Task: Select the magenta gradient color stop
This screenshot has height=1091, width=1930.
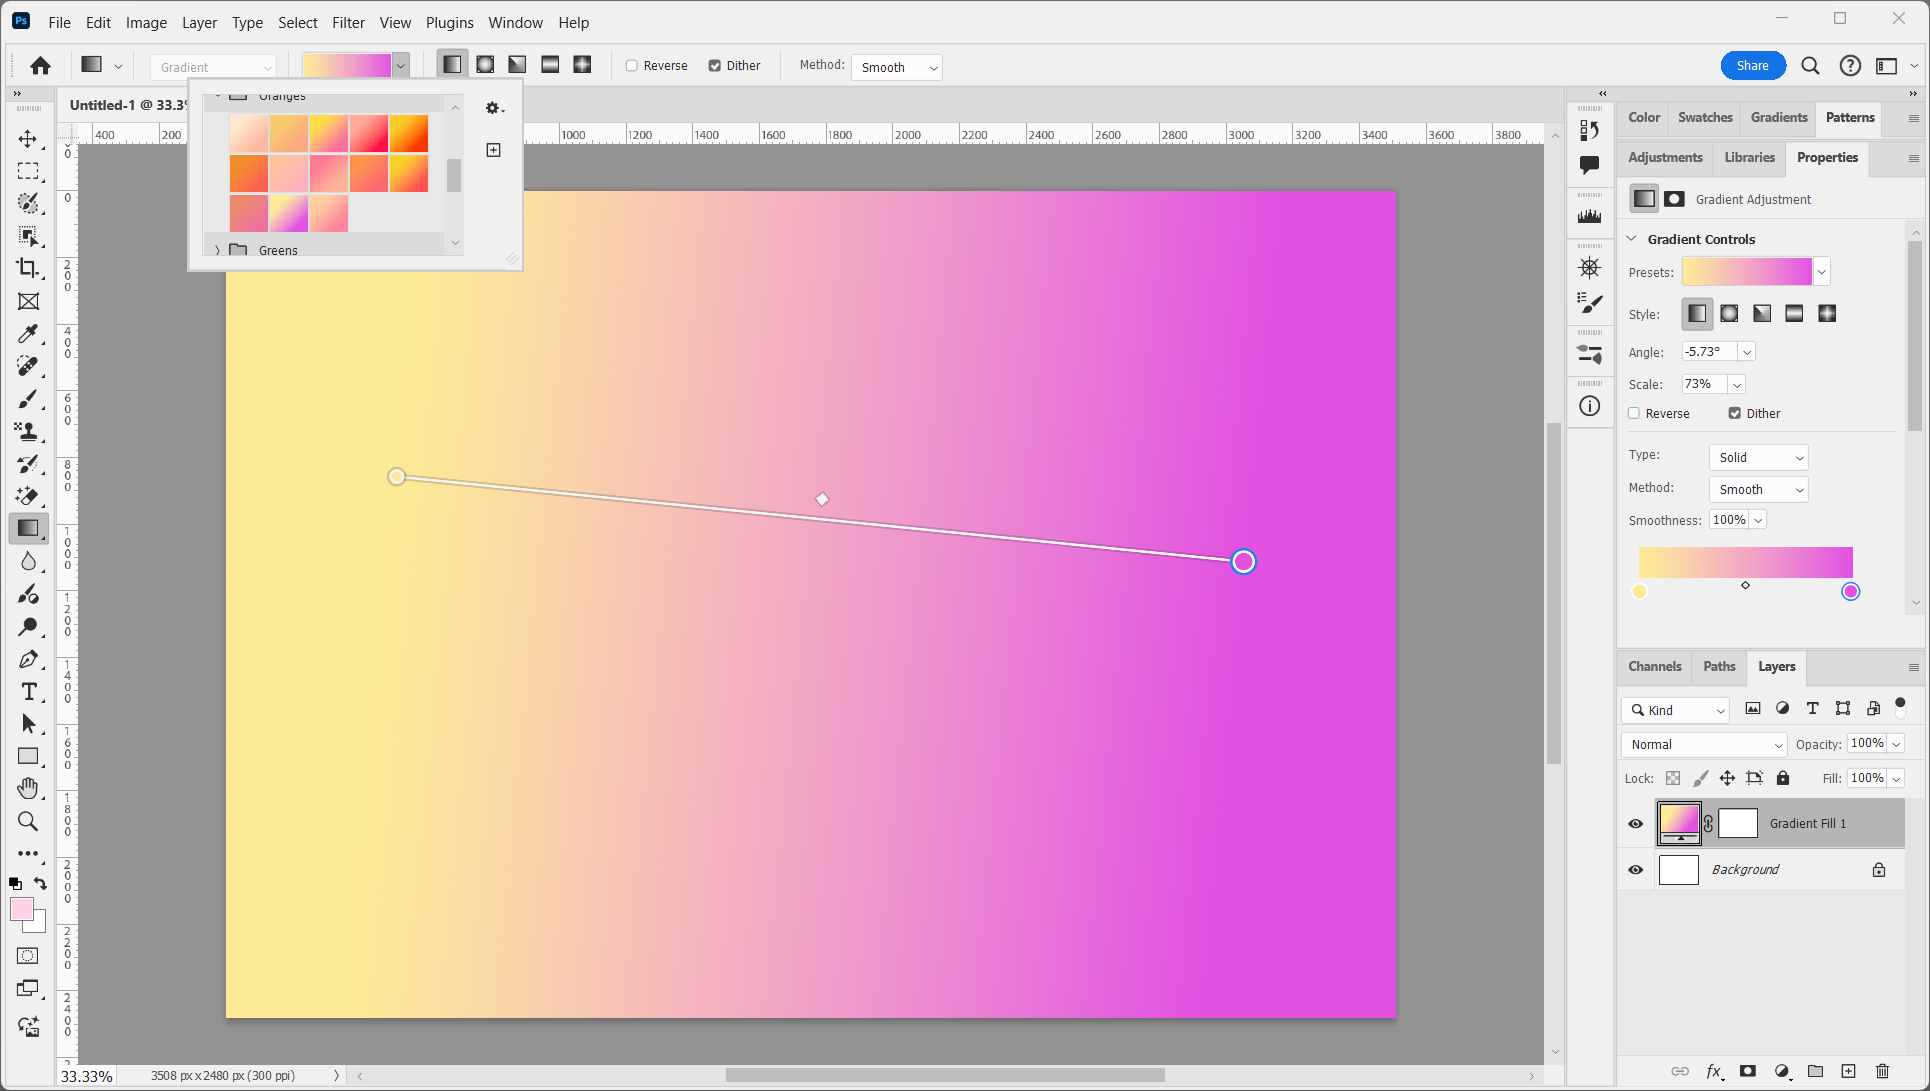Action: 1850,592
